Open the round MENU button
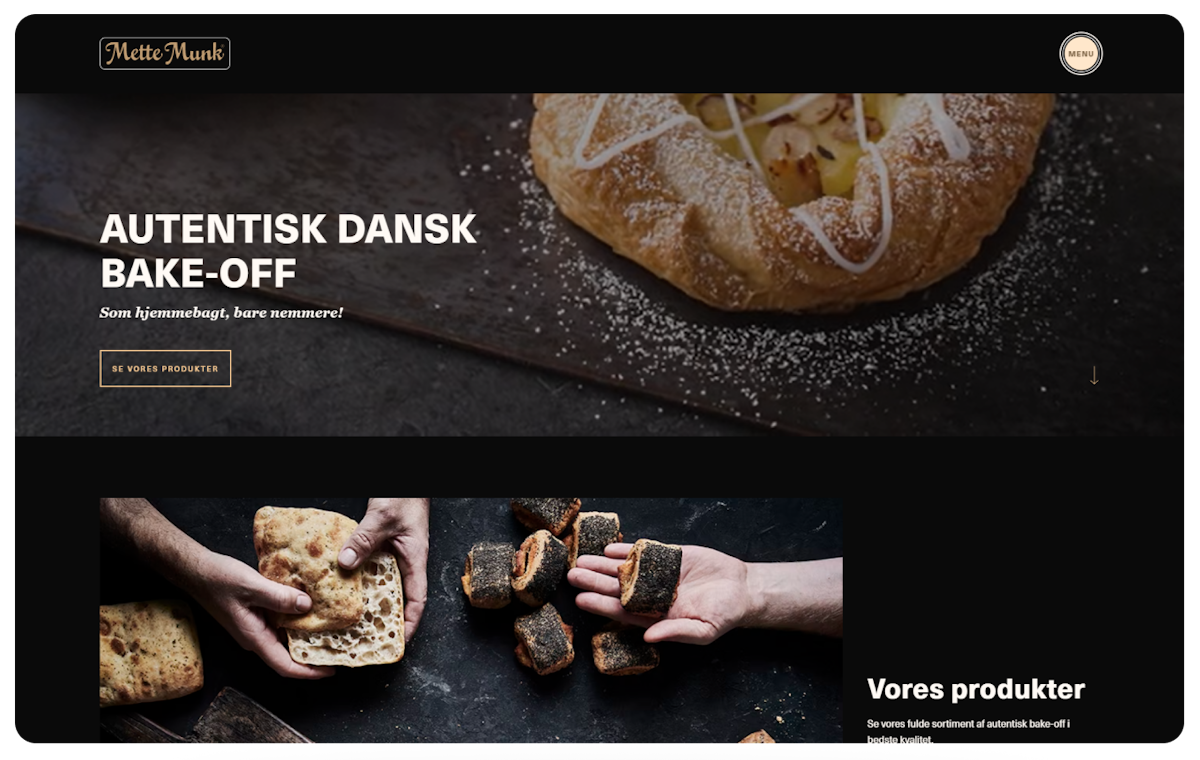The width and height of the screenshot is (1200, 760). coord(1081,54)
